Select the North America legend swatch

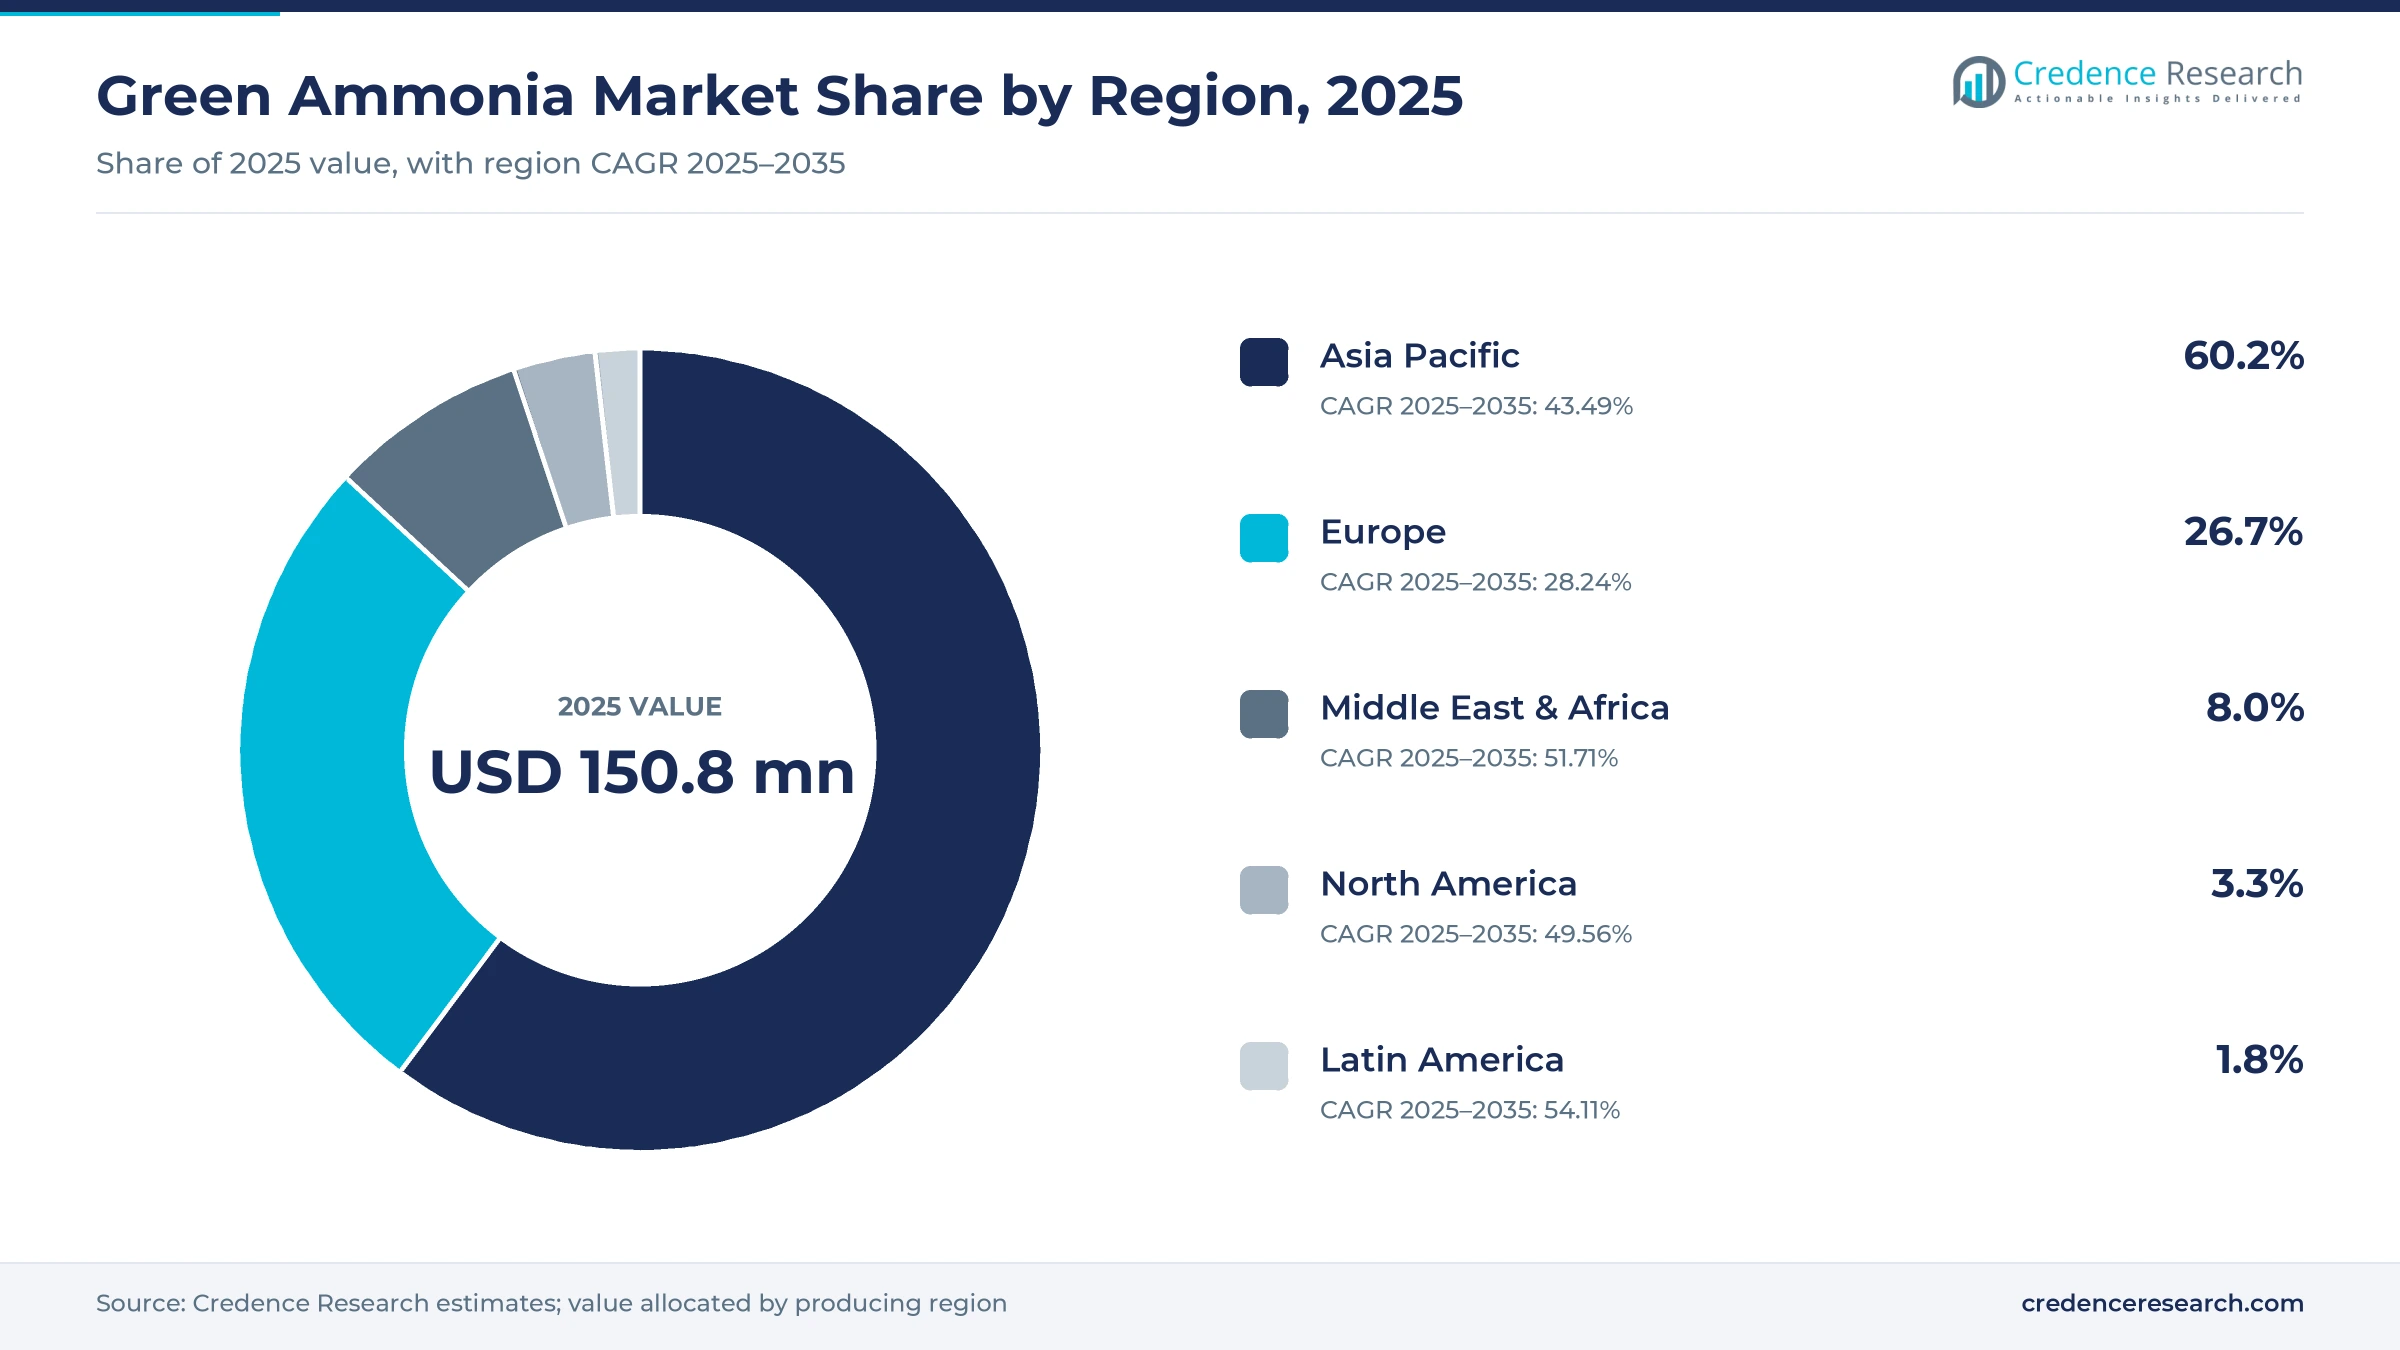pyautogui.click(x=1264, y=890)
